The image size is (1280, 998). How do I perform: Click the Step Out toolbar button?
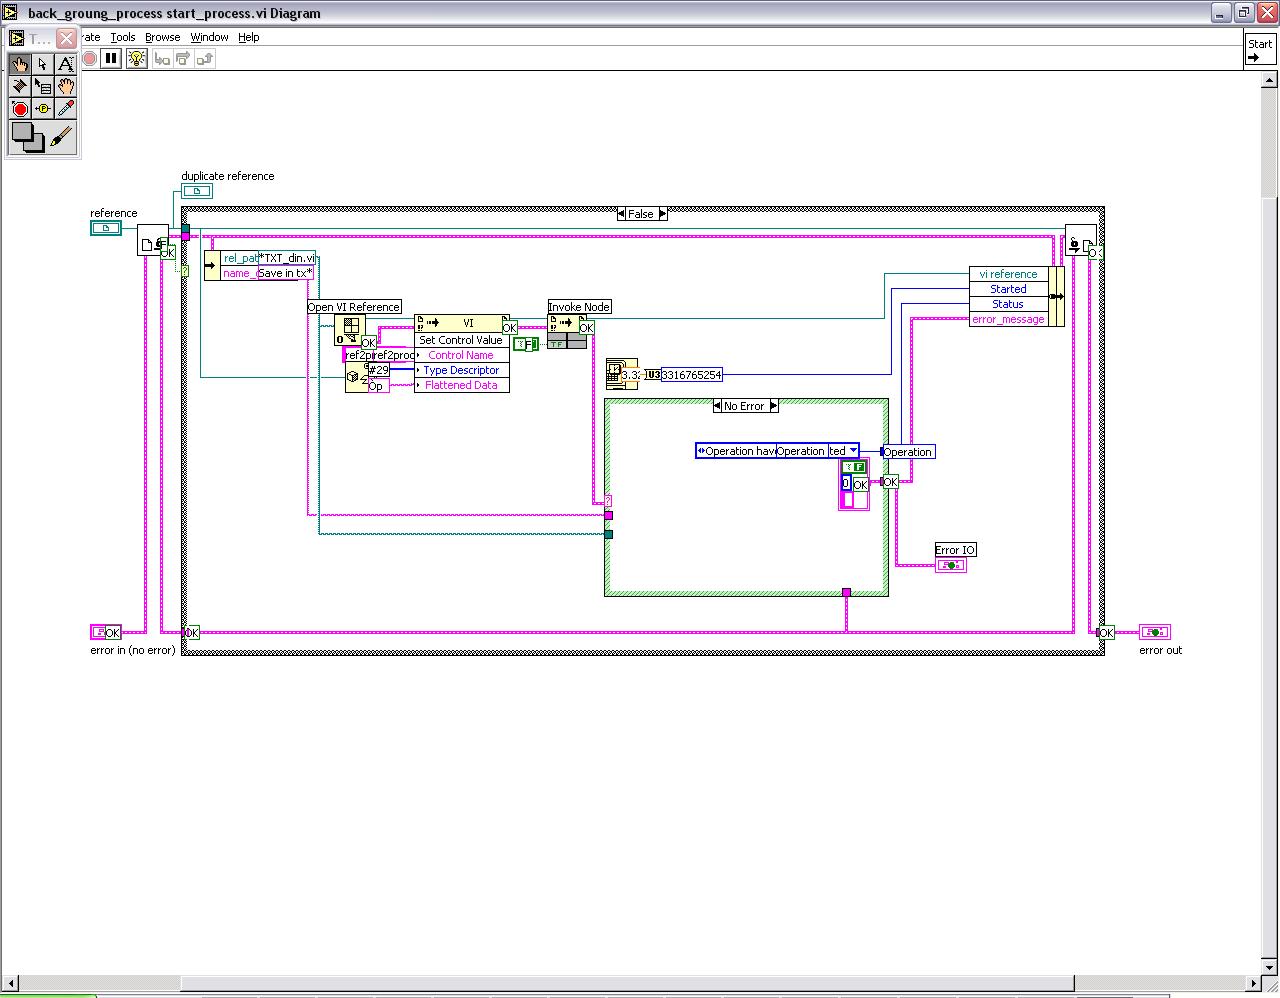204,59
